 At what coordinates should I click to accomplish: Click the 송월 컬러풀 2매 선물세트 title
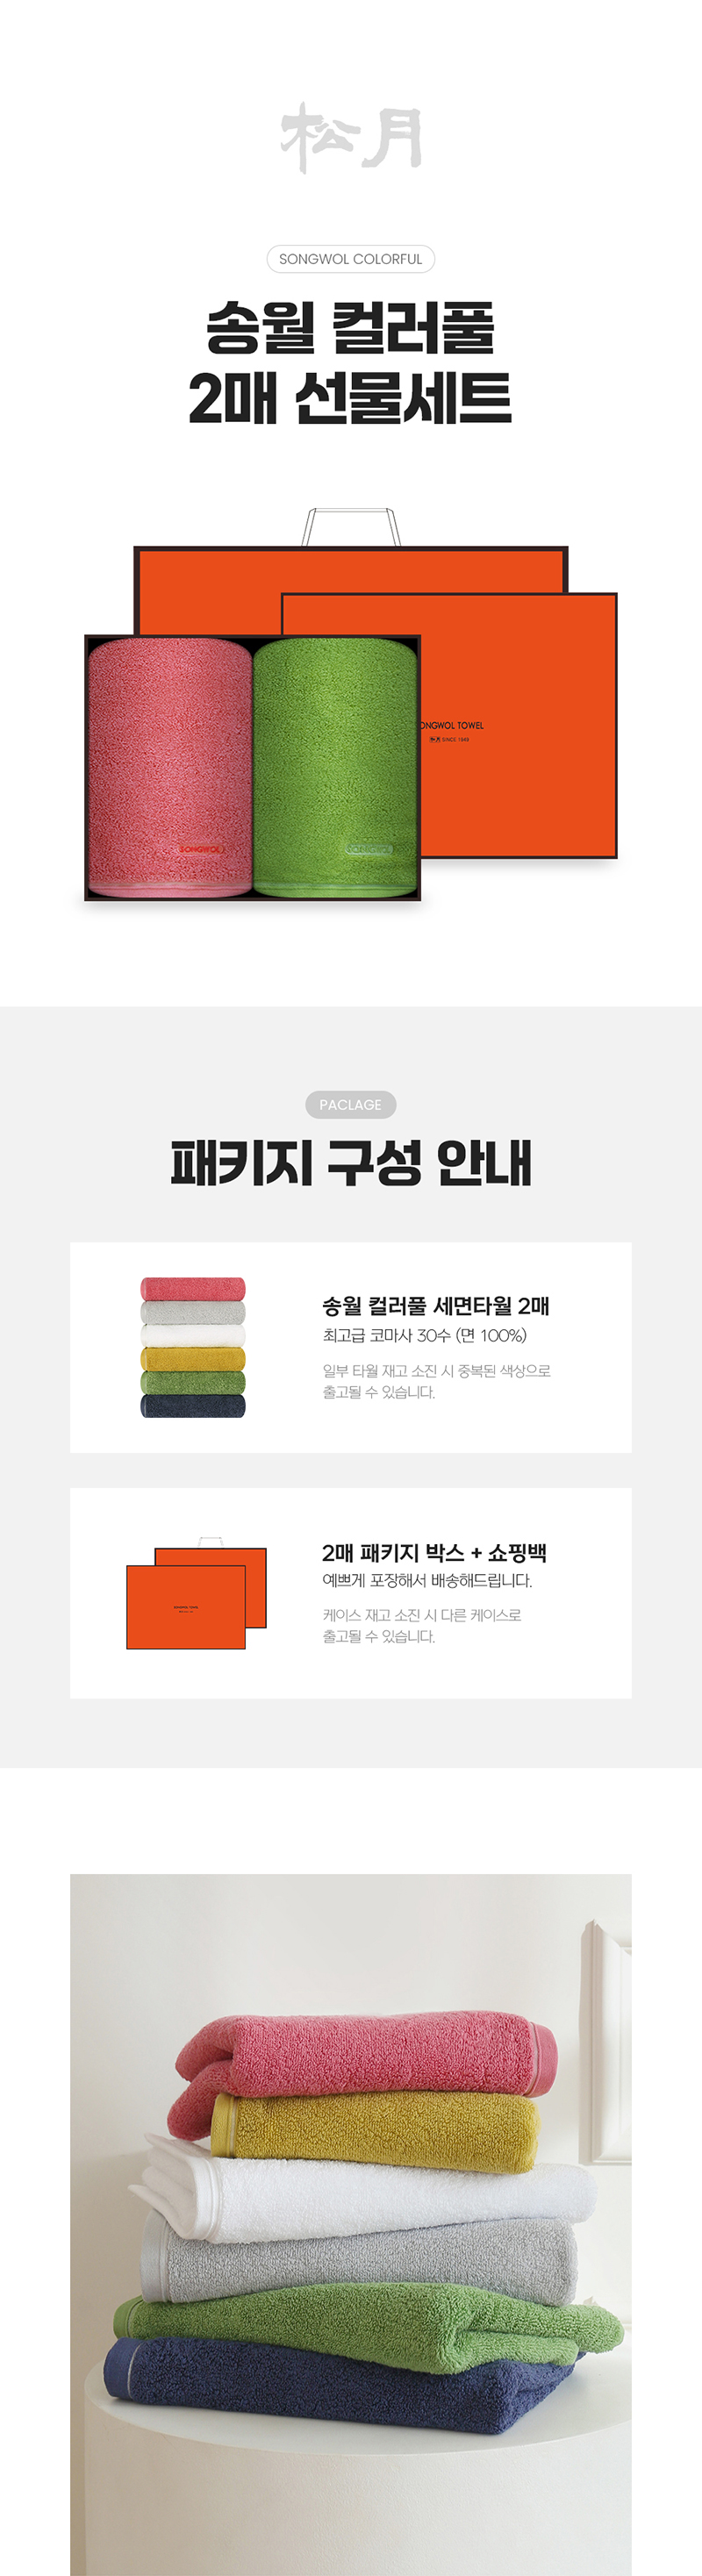pyautogui.click(x=351, y=363)
